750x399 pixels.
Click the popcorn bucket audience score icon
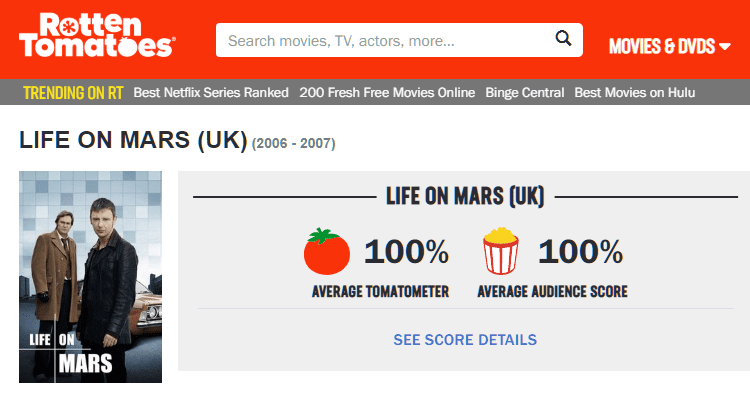[x=500, y=251]
